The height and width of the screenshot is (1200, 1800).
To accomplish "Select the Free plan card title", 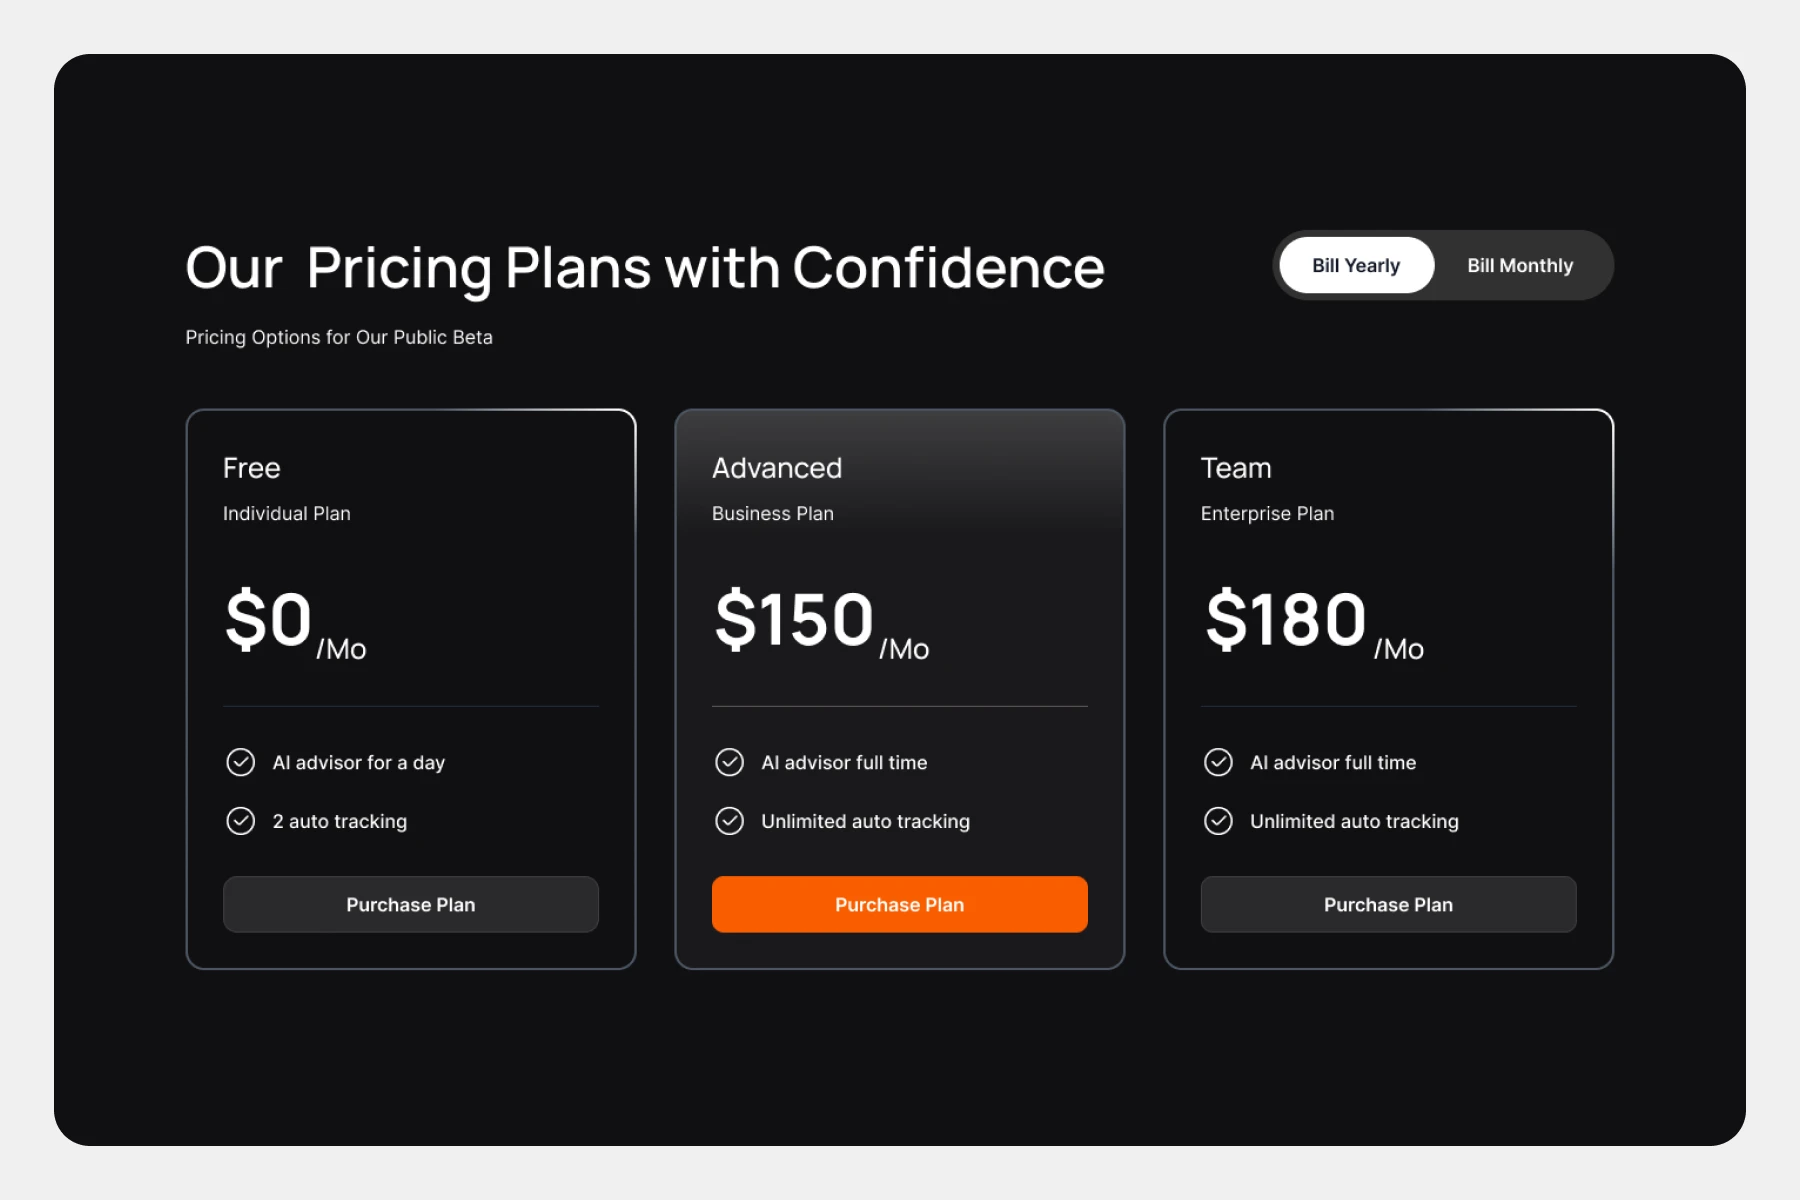I will (252, 468).
